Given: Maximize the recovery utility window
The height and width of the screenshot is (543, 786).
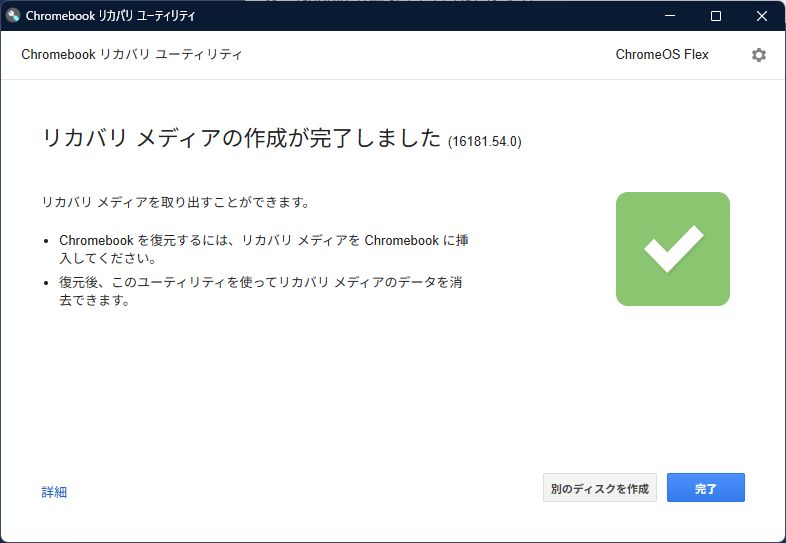Looking at the screenshot, I should click(716, 16).
